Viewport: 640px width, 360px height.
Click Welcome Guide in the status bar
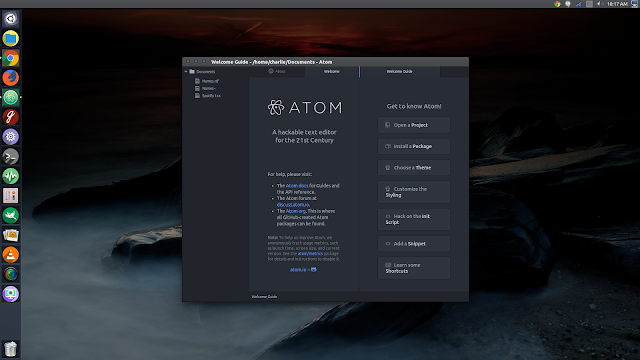pyautogui.click(x=264, y=297)
